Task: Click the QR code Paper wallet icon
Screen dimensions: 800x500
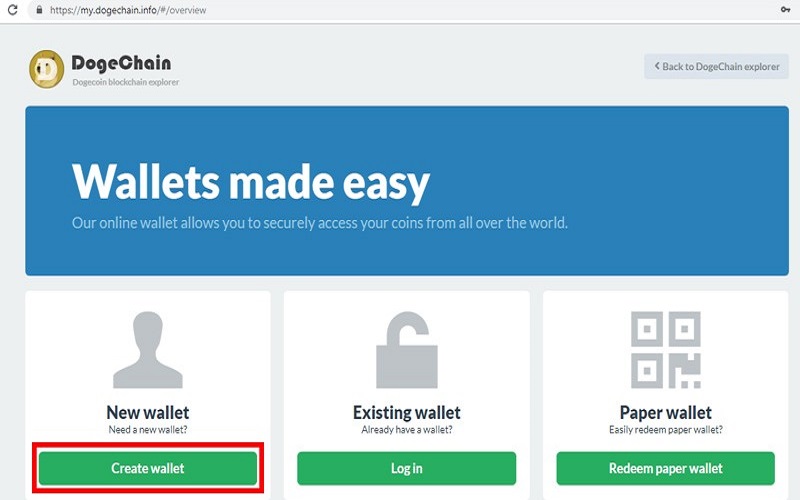Action: [666, 349]
